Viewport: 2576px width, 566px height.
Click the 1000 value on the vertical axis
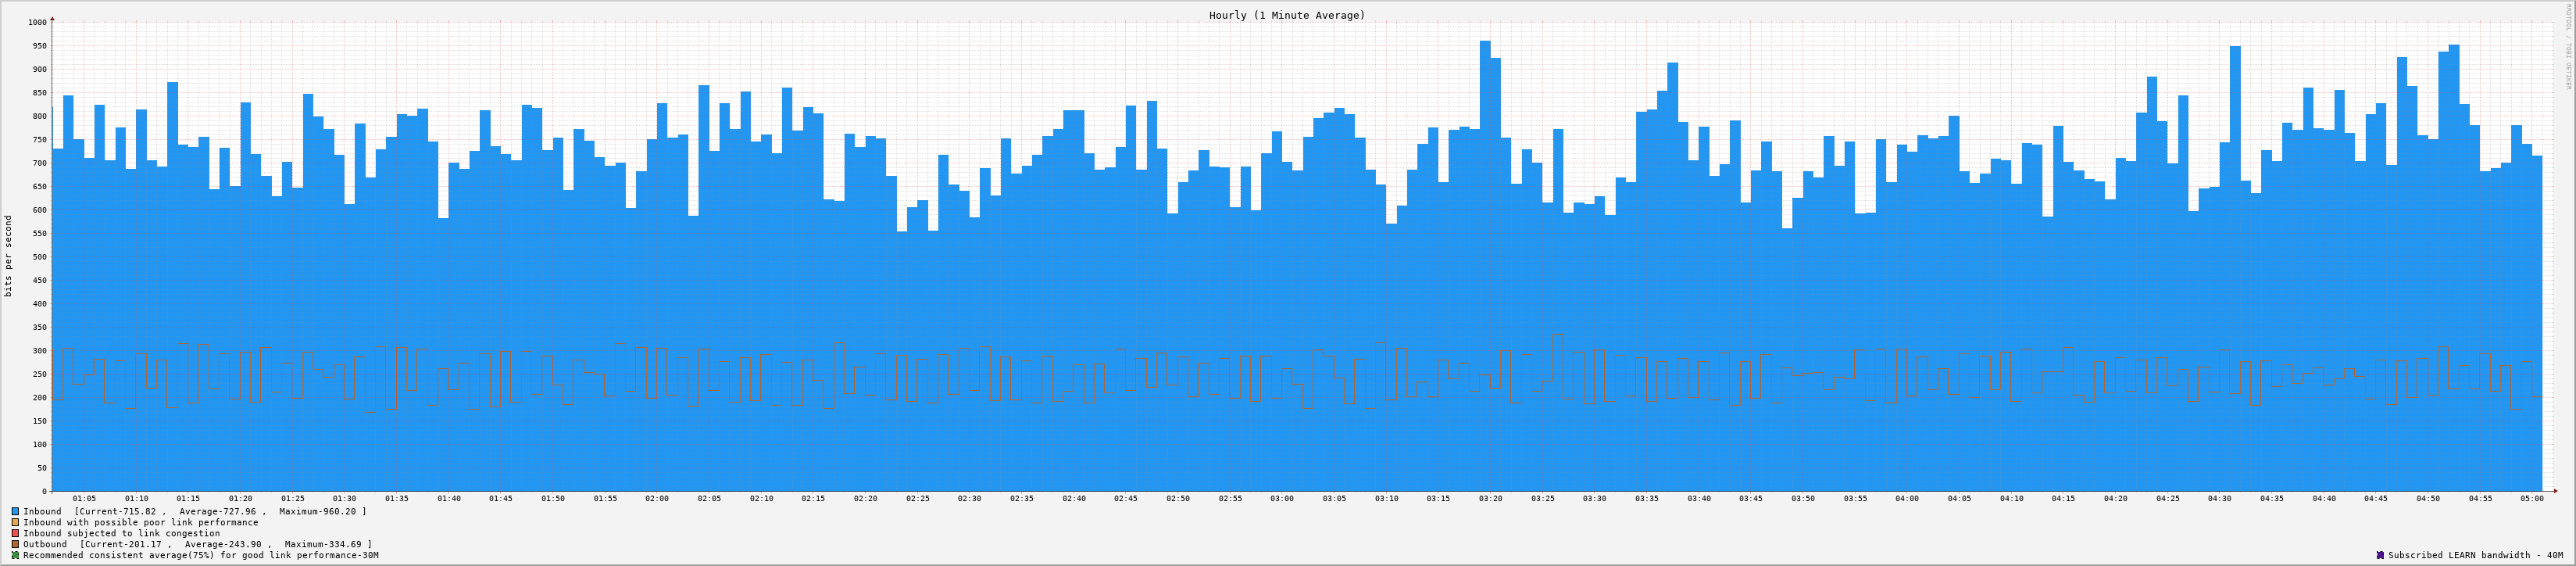[x=37, y=22]
